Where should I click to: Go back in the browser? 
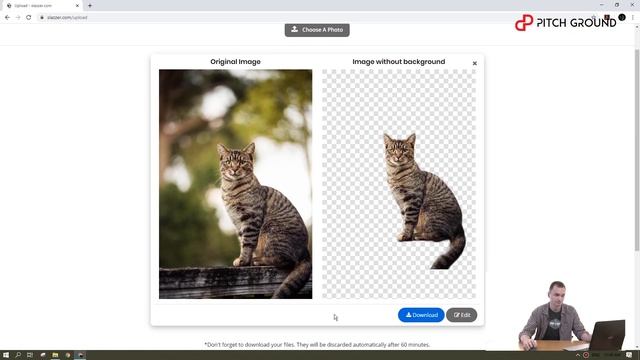[7, 18]
